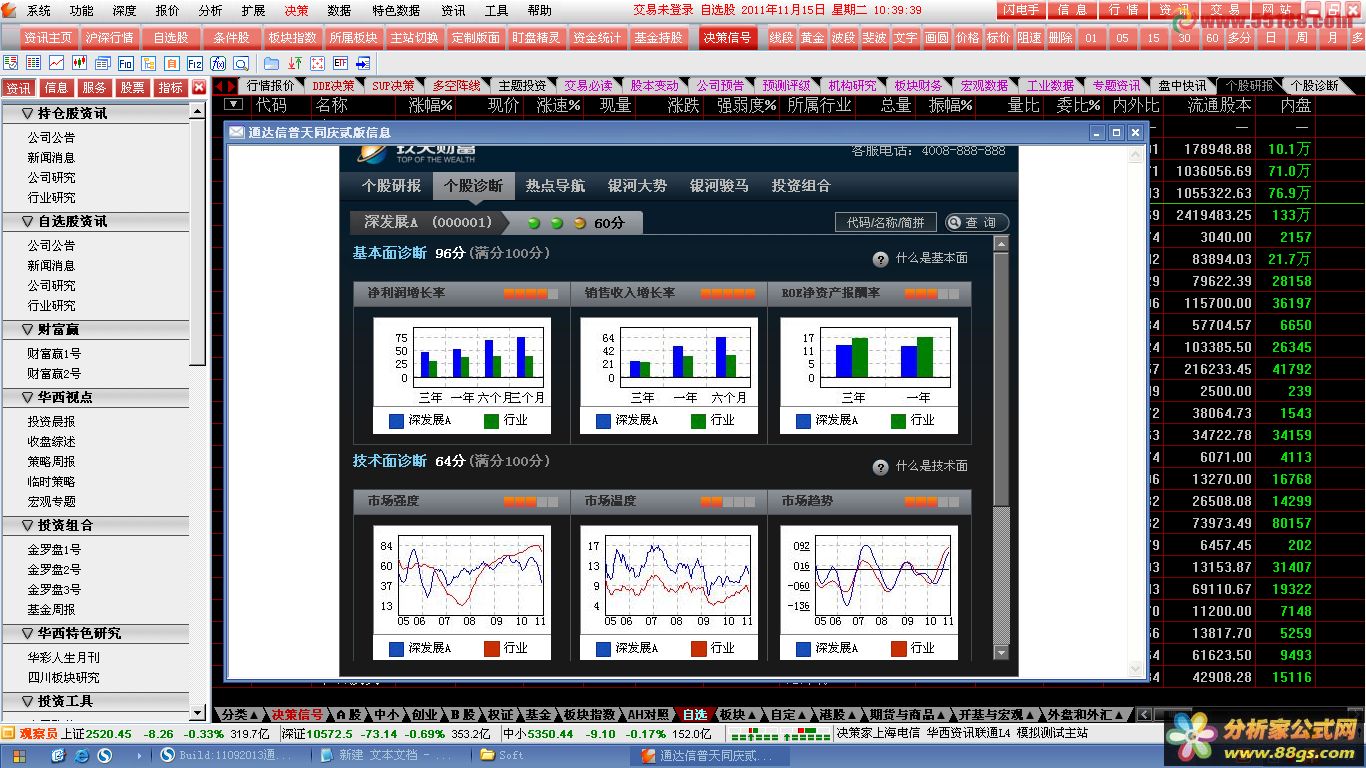Switch to the 个股研报 tab in dialog
The height and width of the screenshot is (768, 1366).
391,185
